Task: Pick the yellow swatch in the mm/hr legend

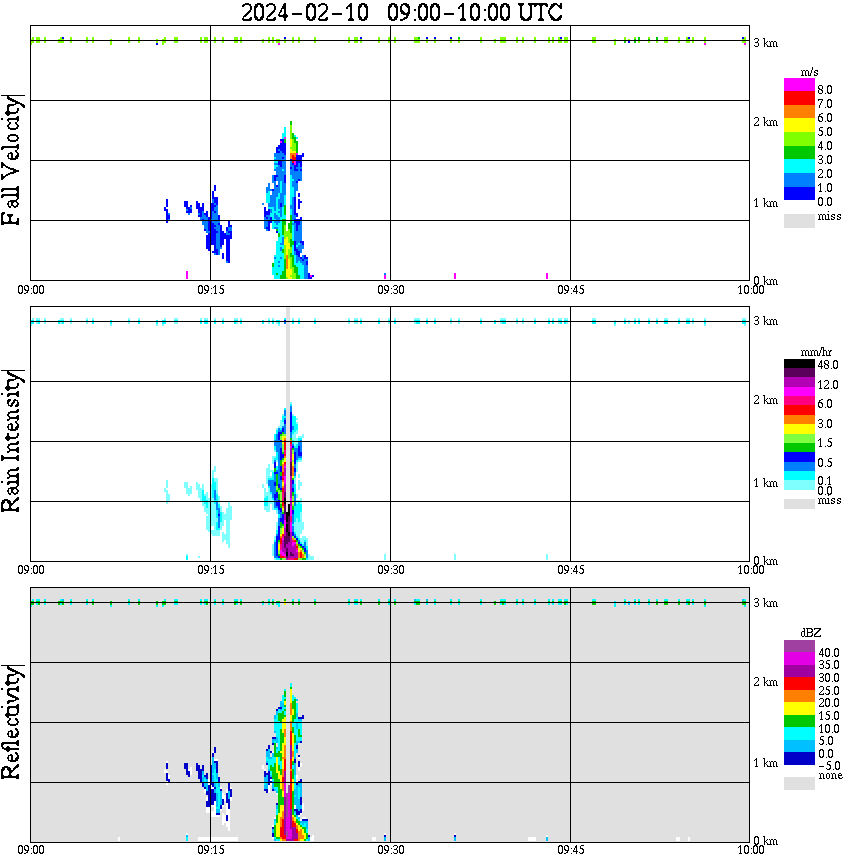Action: 799,428
